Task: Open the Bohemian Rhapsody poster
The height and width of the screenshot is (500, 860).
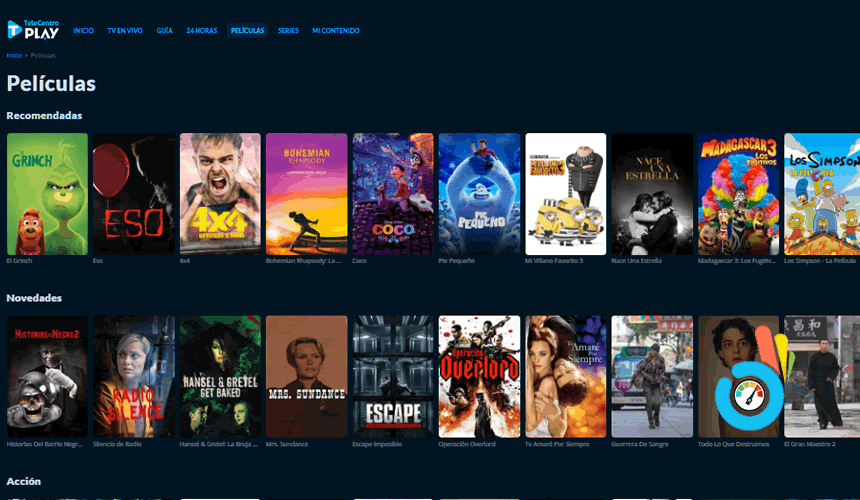Action: click(x=307, y=194)
